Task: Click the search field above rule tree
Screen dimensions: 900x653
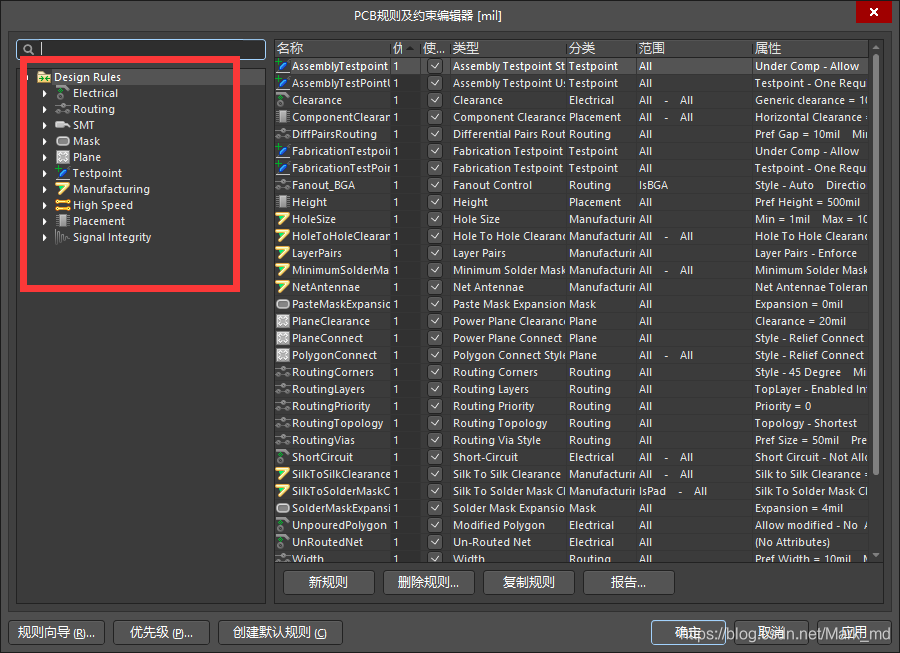Action: [150, 49]
